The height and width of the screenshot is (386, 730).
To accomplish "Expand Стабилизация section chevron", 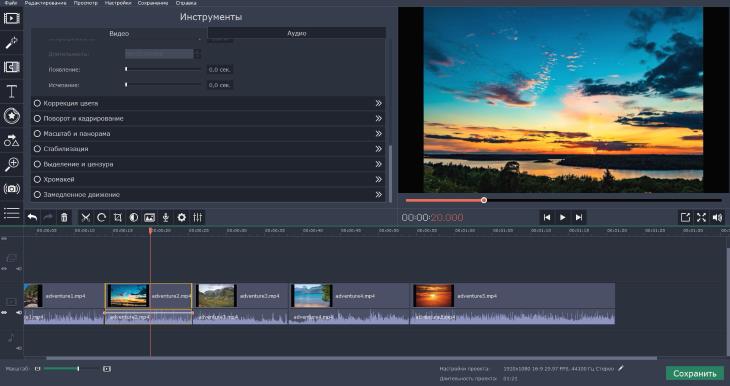I will tap(379, 149).
